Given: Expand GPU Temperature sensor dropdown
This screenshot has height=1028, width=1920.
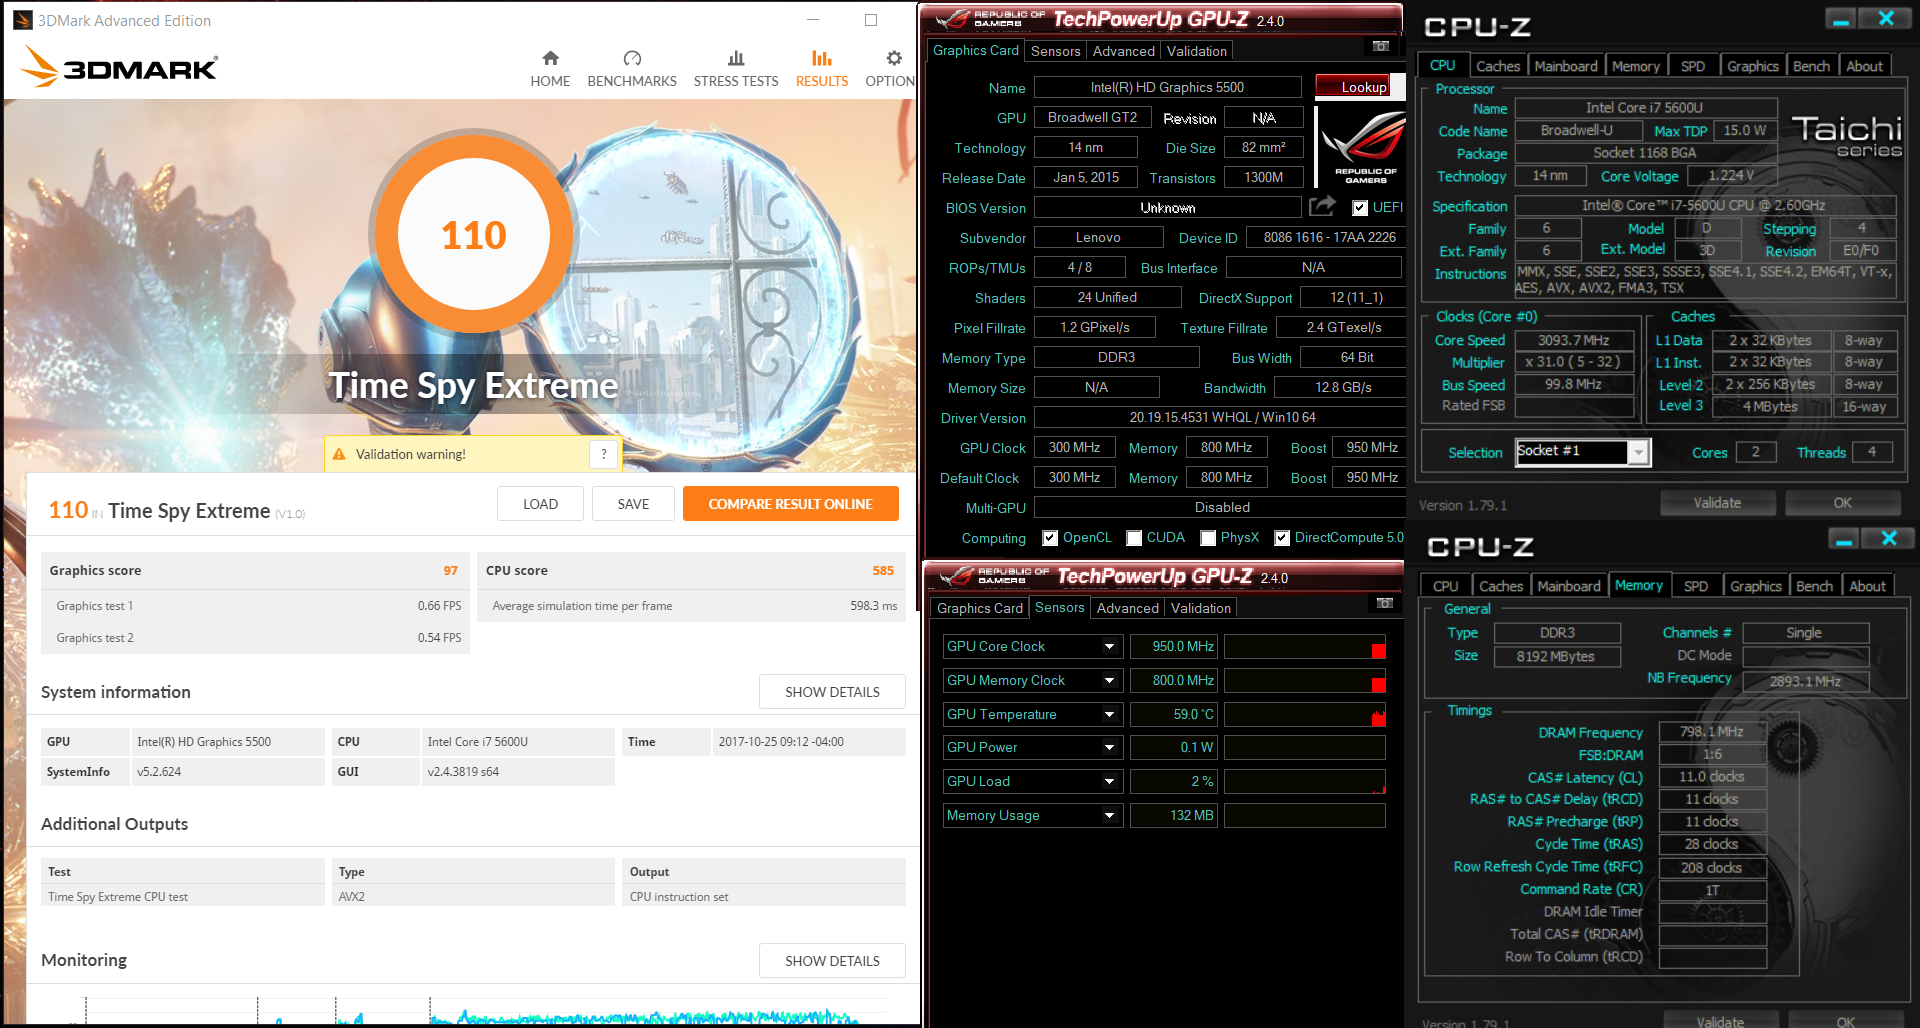Looking at the screenshot, I should [1109, 715].
